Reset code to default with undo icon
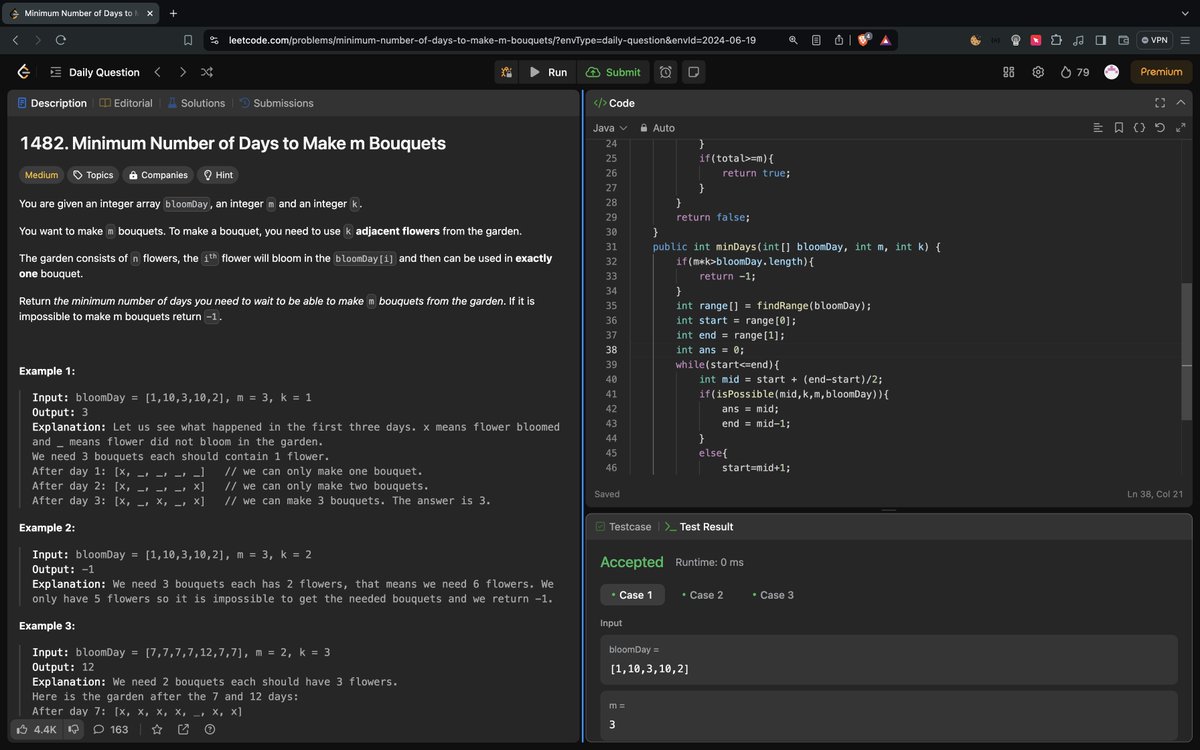Image resolution: width=1200 pixels, height=750 pixels. [x=1159, y=128]
